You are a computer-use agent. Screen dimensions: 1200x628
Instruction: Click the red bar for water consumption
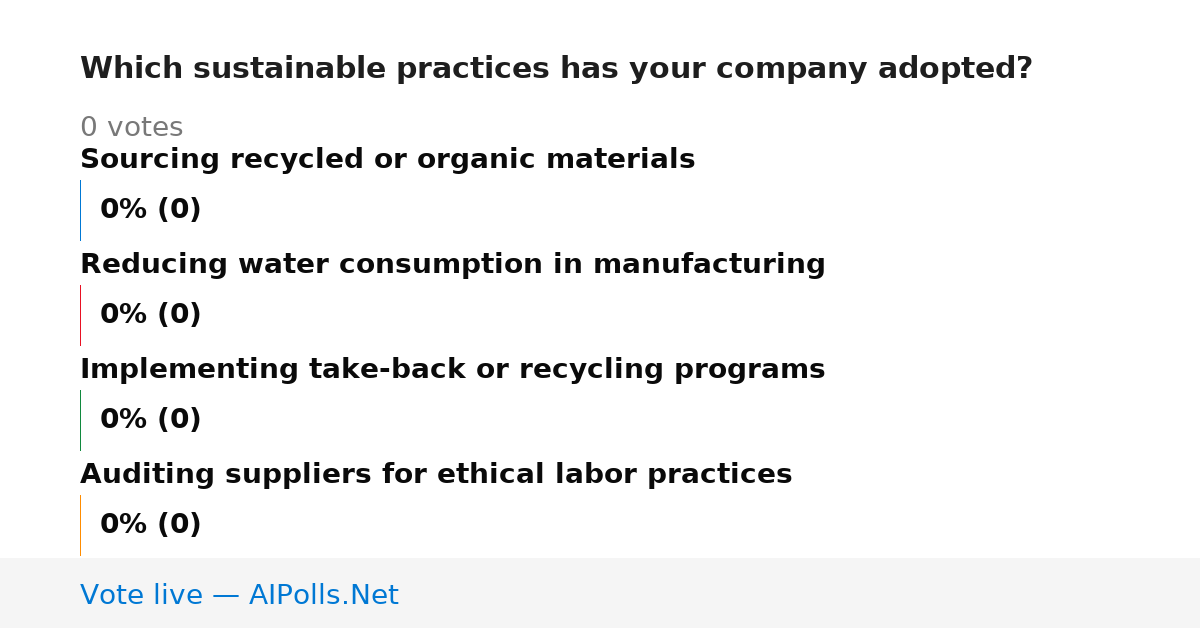click(x=80, y=315)
